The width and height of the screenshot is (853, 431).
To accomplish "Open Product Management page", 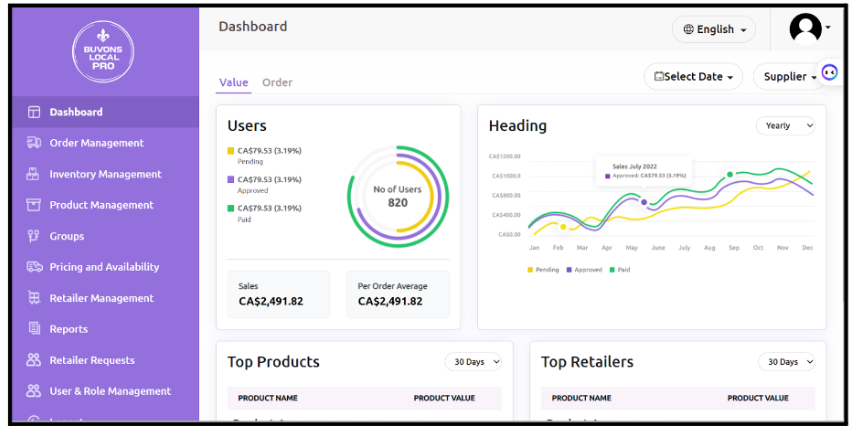I will pos(105,205).
